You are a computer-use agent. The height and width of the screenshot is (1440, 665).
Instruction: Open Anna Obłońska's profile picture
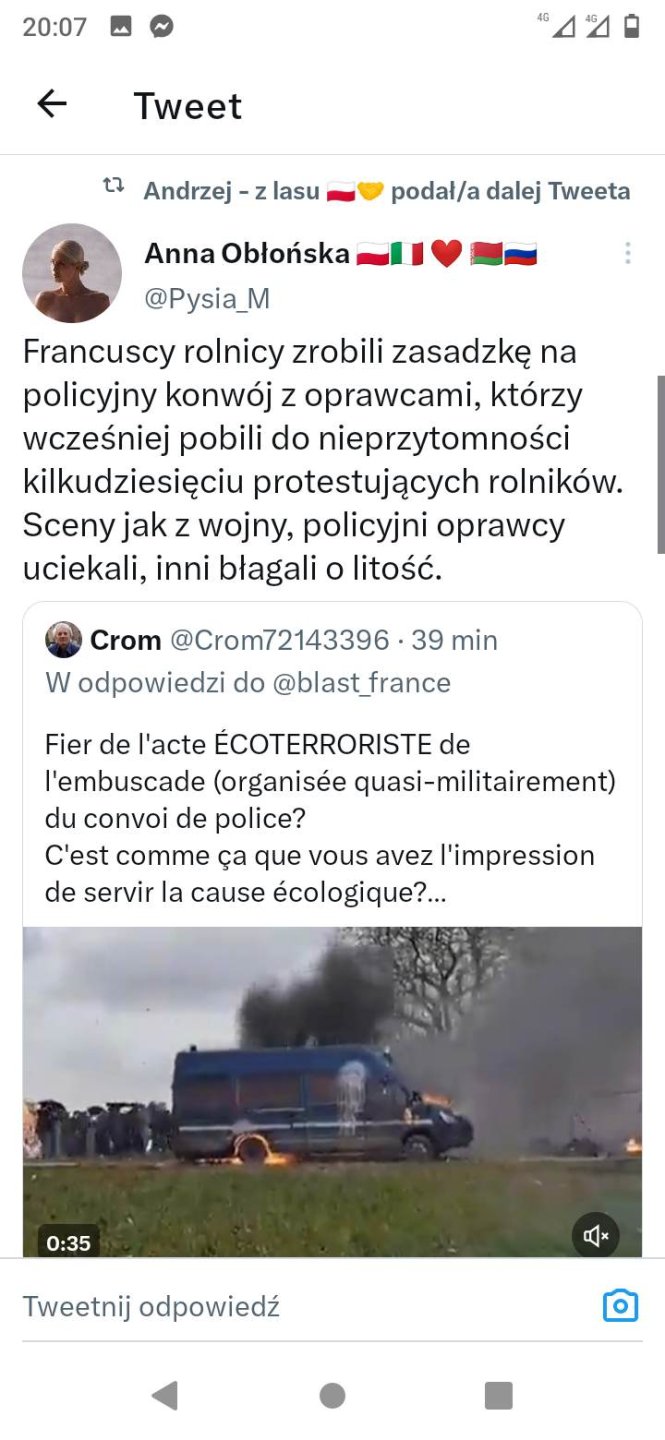coord(72,273)
